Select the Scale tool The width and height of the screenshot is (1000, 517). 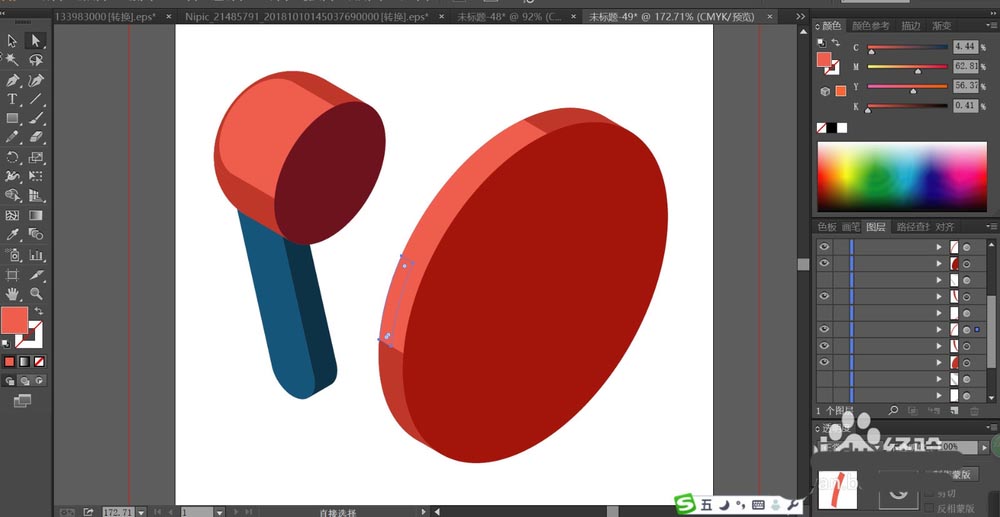pyautogui.click(x=36, y=157)
